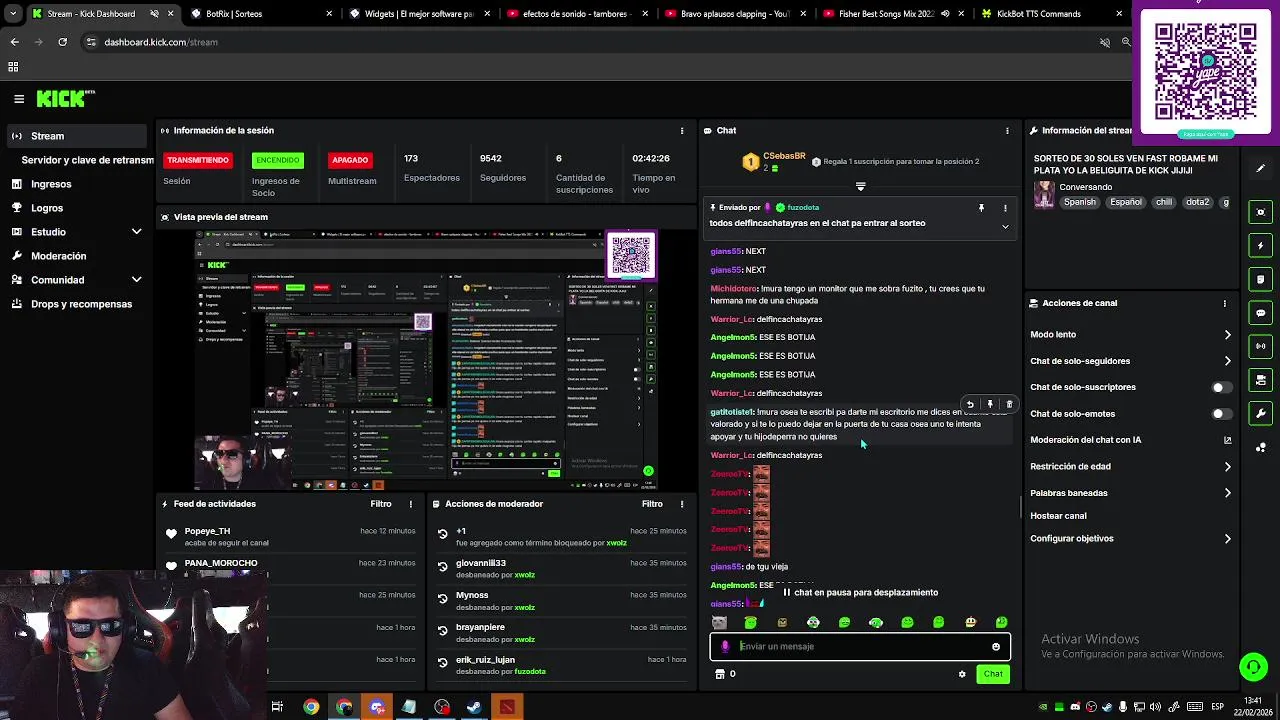
Task: Collapse the pinned message with chevron
Action: click(1005, 227)
